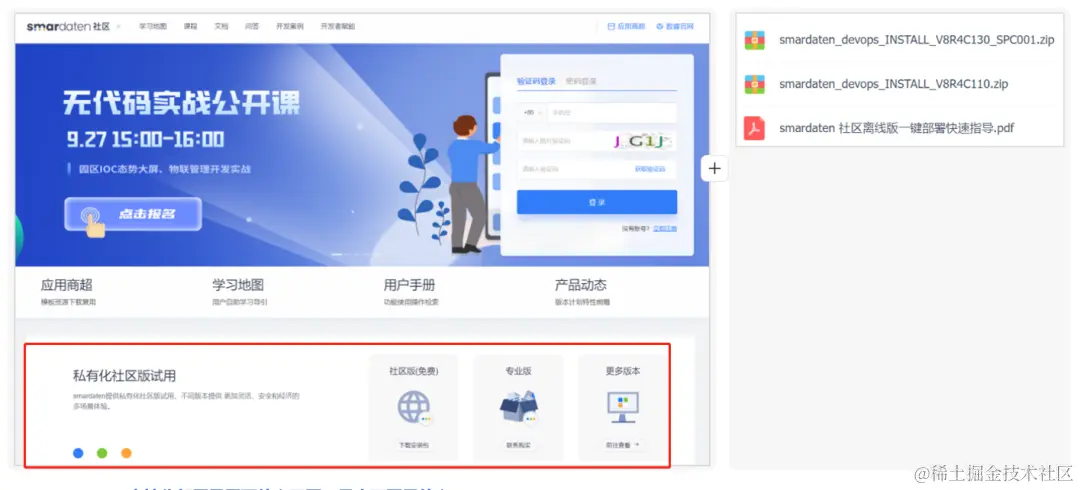
Task: Click the plus button between panels
Action: (715, 169)
